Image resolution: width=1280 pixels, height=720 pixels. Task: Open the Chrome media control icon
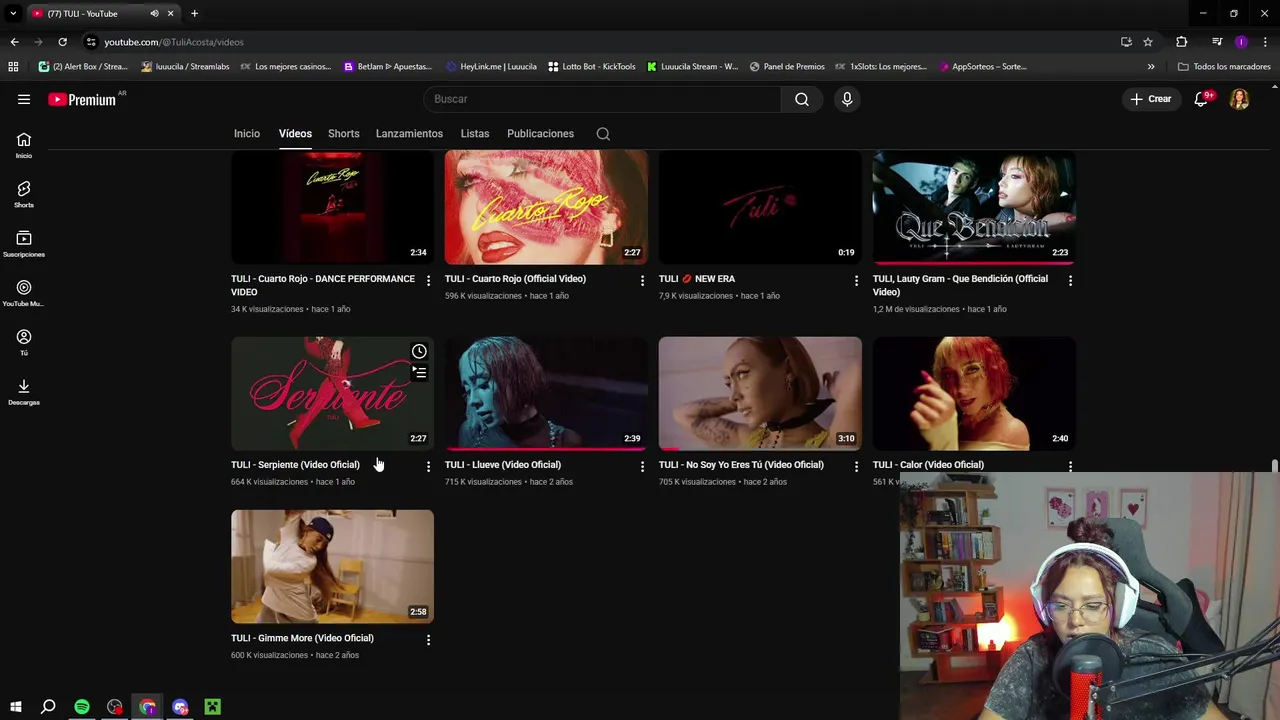(1217, 42)
